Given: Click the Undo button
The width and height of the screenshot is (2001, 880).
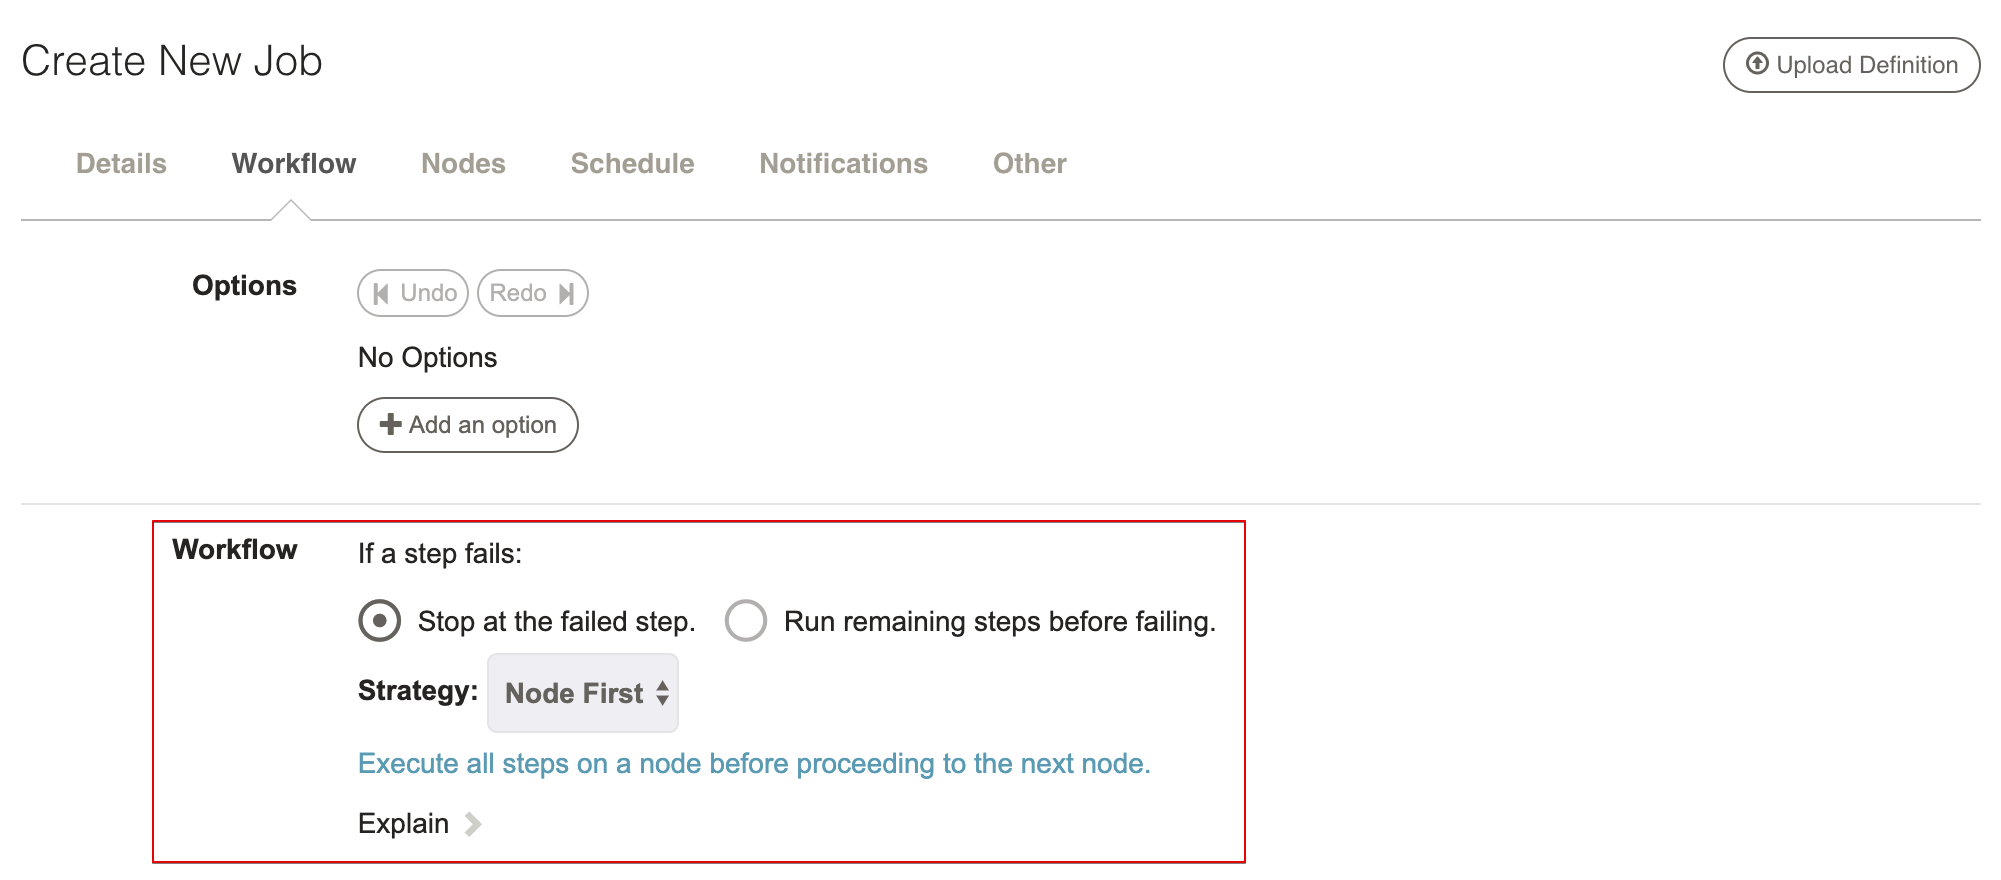Looking at the screenshot, I should (413, 293).
